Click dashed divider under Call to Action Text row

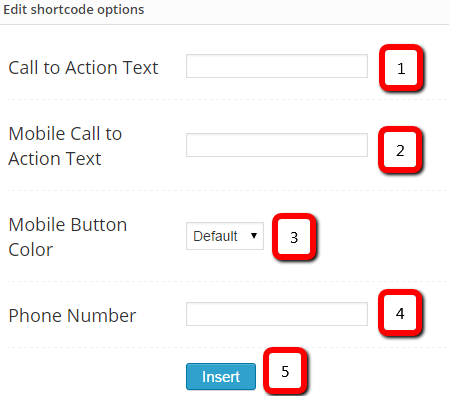pos(227,99)
